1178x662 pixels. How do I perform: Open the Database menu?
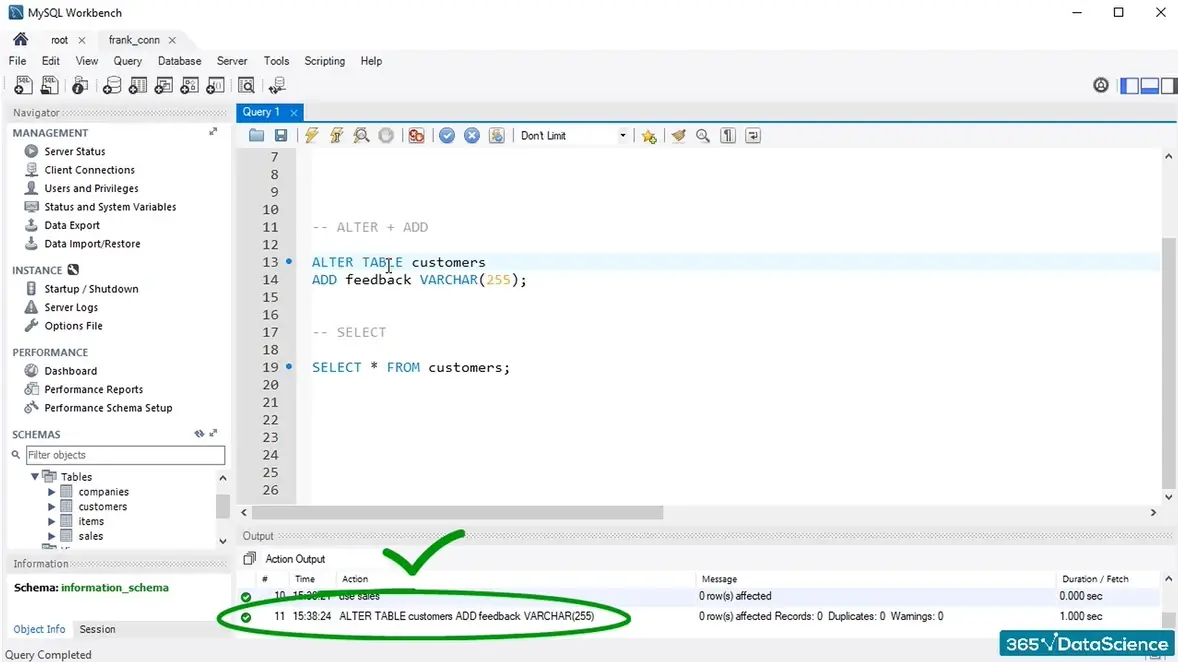pyautogui.click(x=179, y=61)
